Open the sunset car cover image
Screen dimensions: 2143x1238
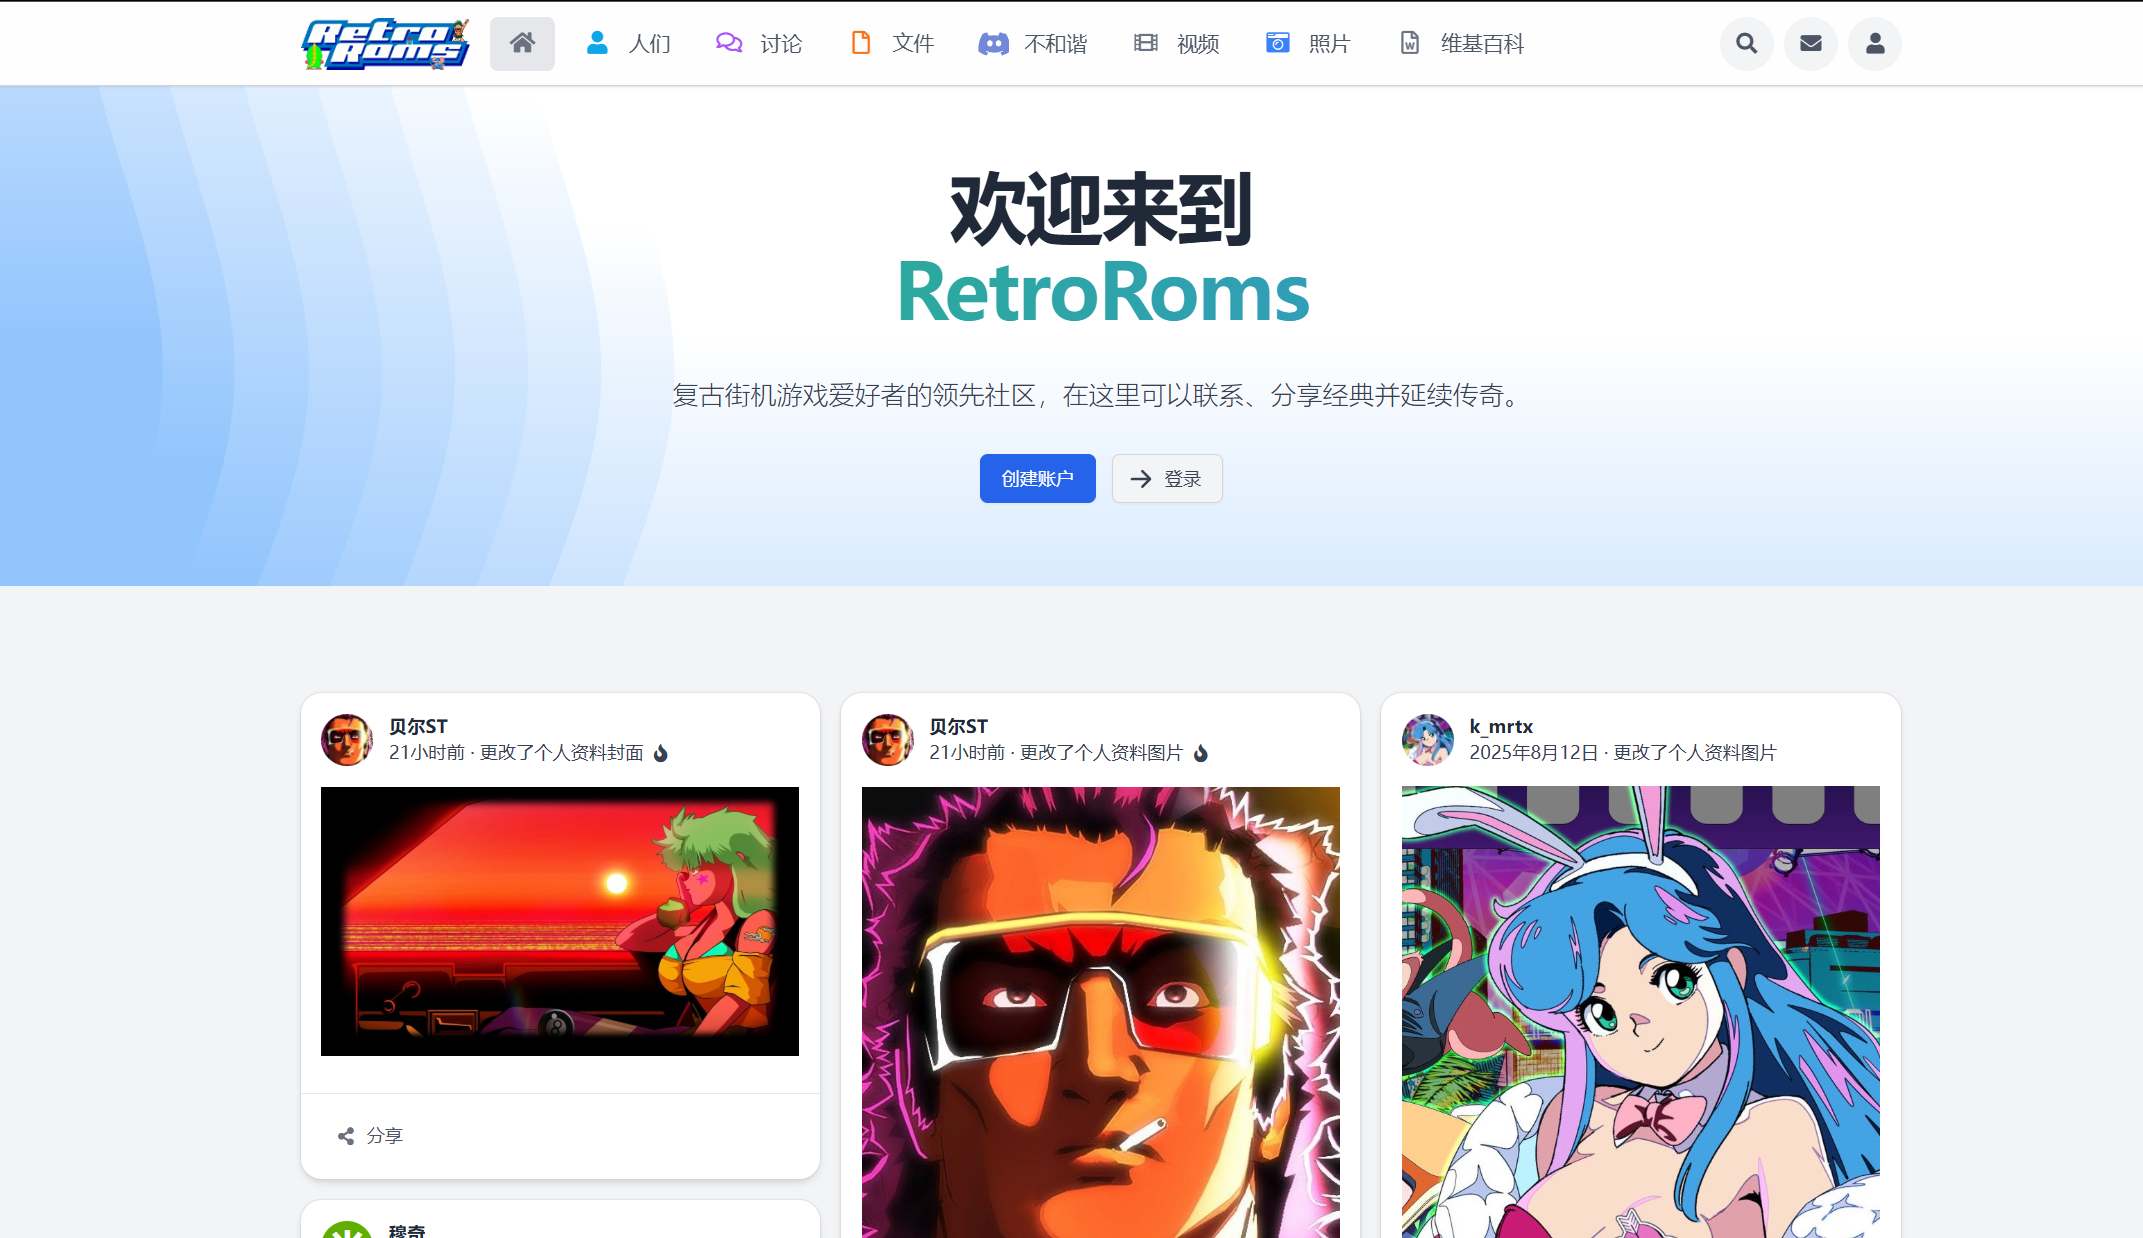point(560,921)
